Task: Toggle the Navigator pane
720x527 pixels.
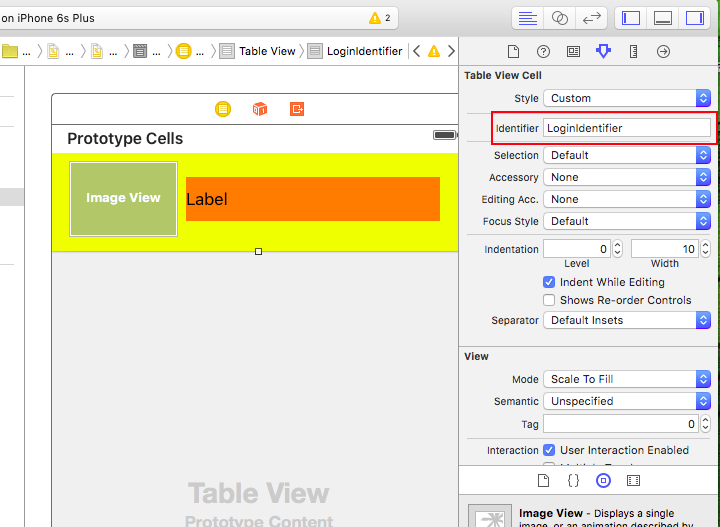Action: [x=631, y=18]
